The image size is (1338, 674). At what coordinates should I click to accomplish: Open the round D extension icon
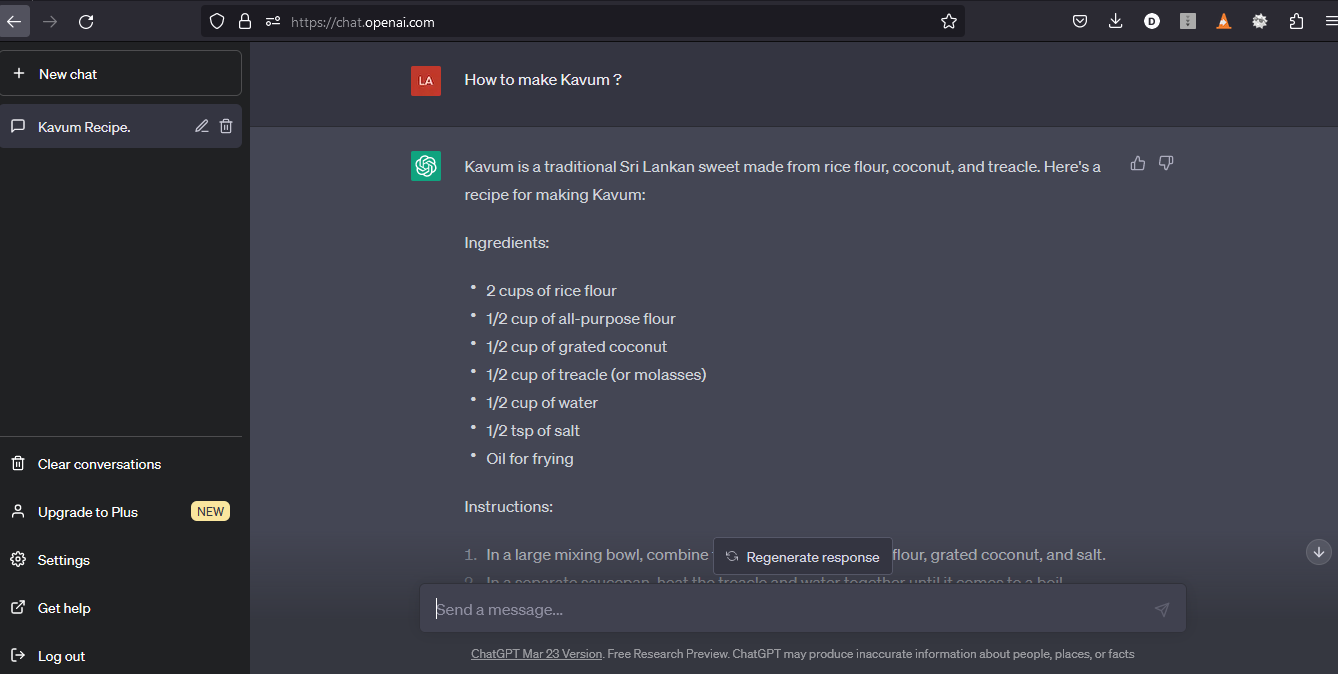(x=1152, y=21)
